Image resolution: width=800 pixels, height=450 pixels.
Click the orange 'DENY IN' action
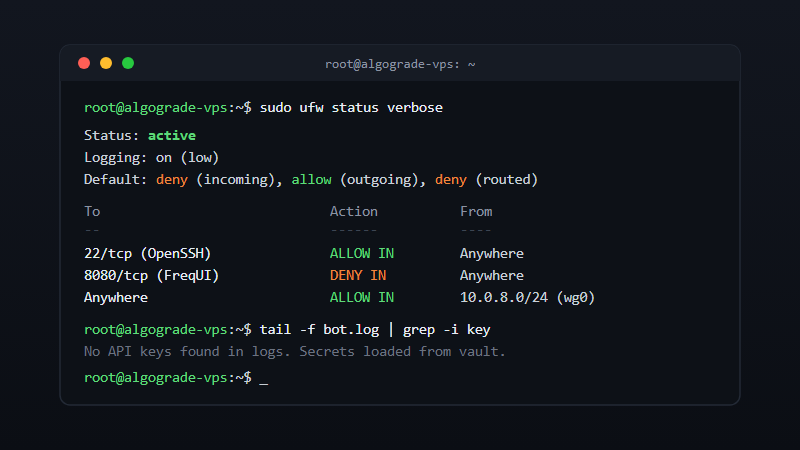click(358, 276)
